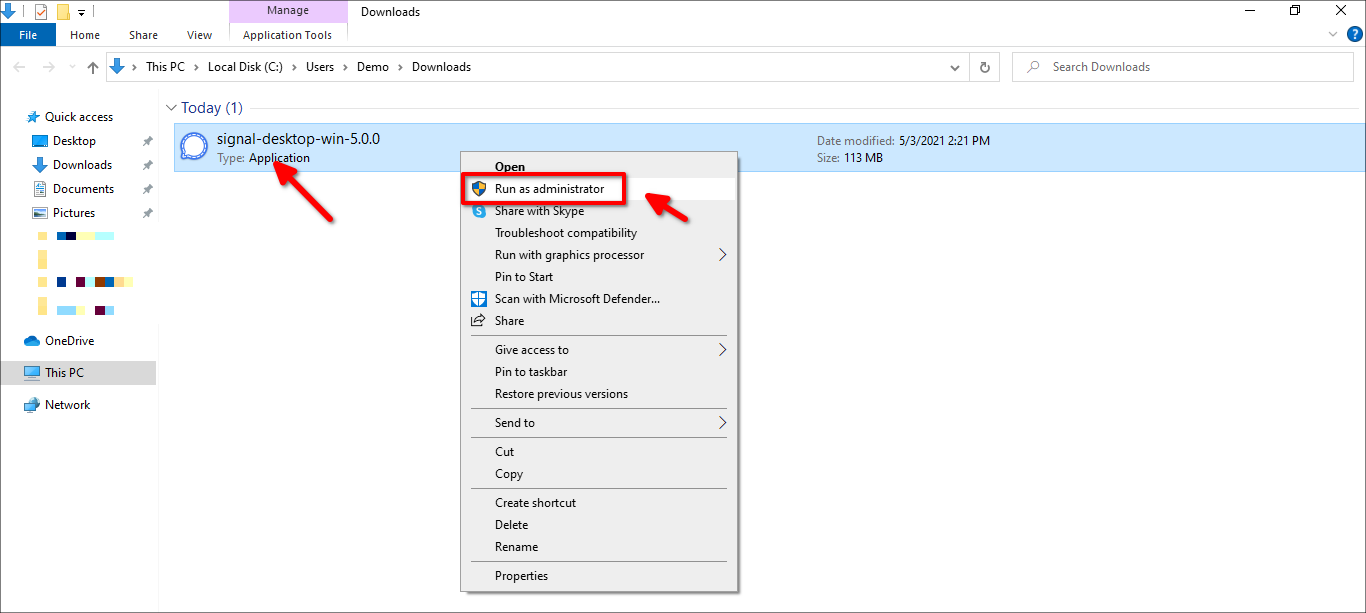Choose Pin to taskbar

pyautogui.click(x=599, y=372)
